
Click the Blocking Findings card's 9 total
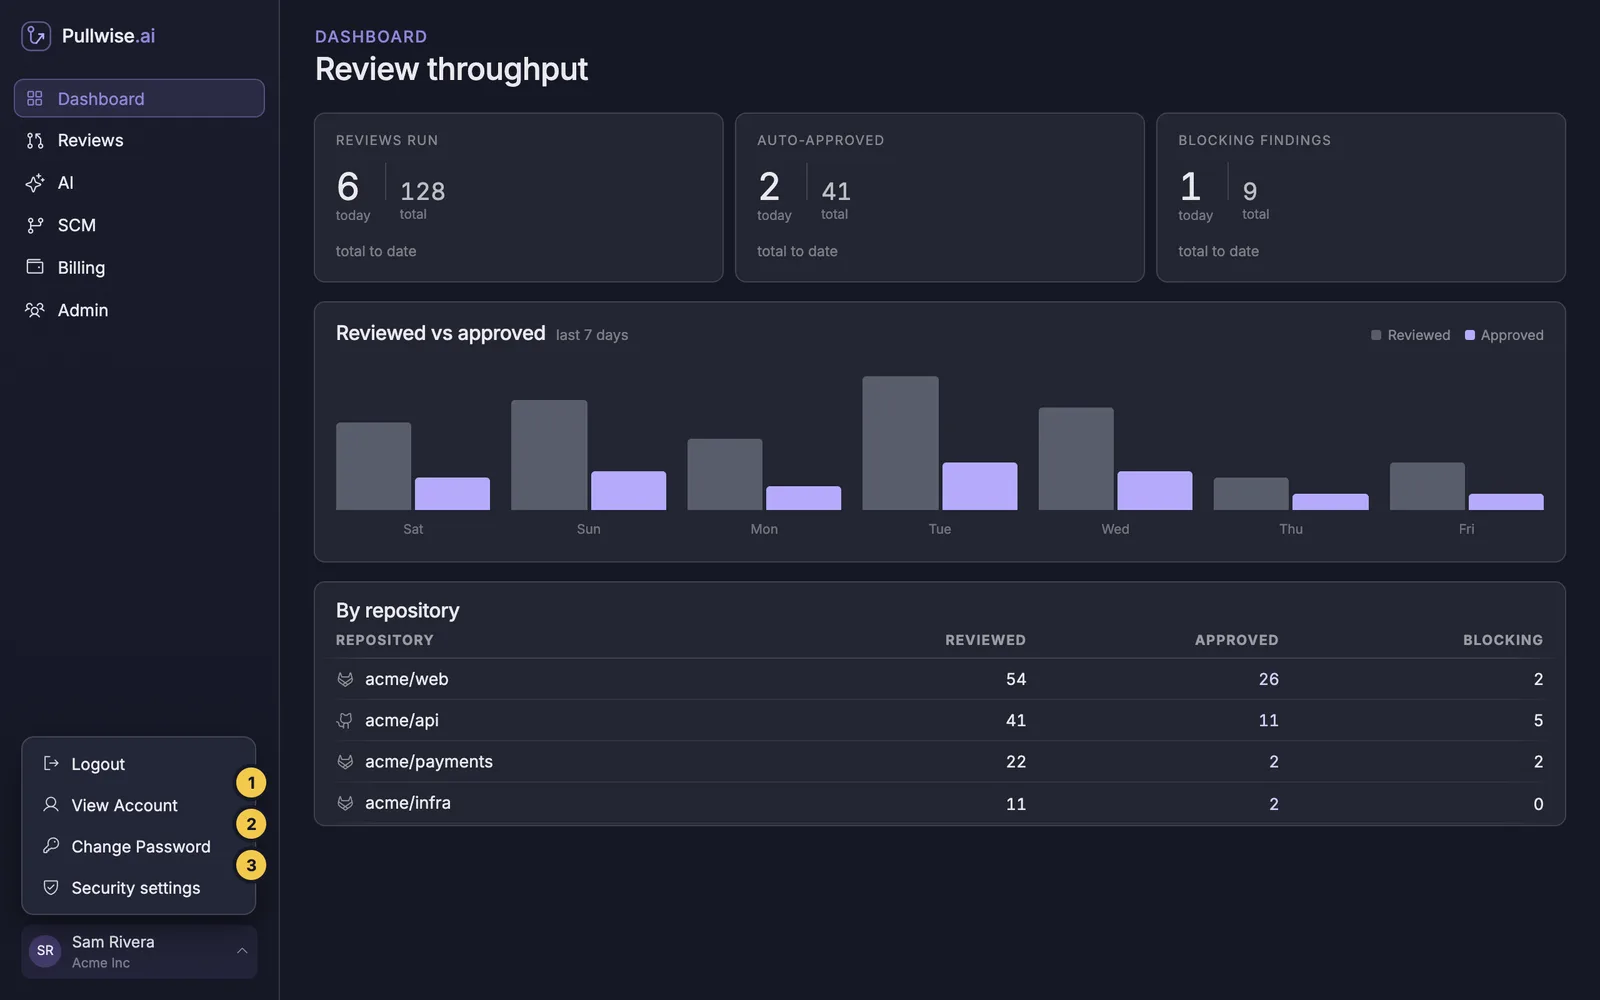(1250, 191)
